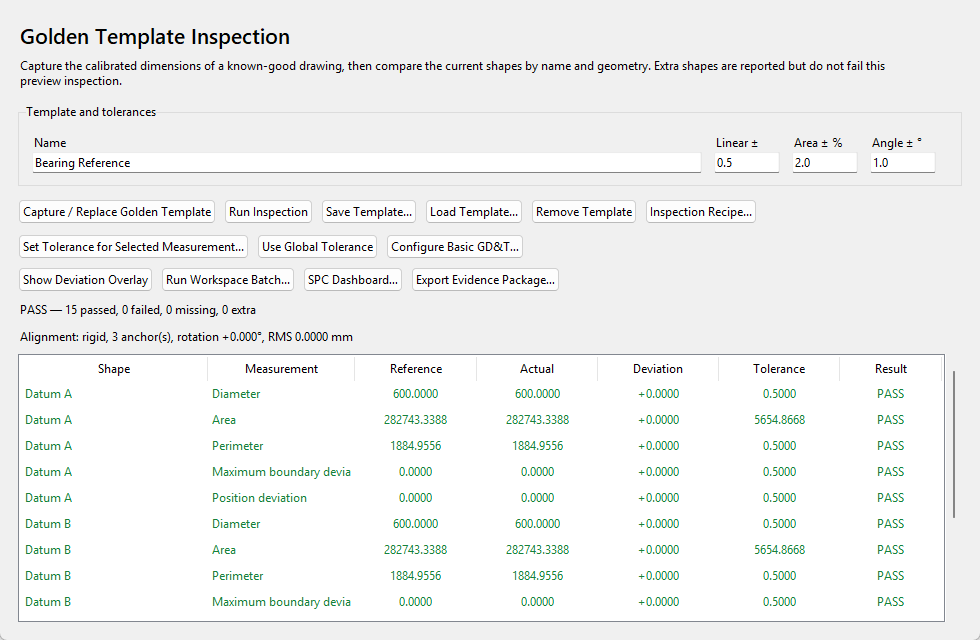Select Datum A Diameter measurement cell
This screenshot has height=640, width=980.
tap(236, 394)
